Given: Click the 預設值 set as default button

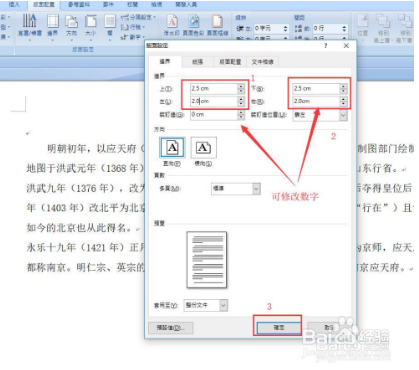Looking at the screenshot, I should [x=171, y=328].
